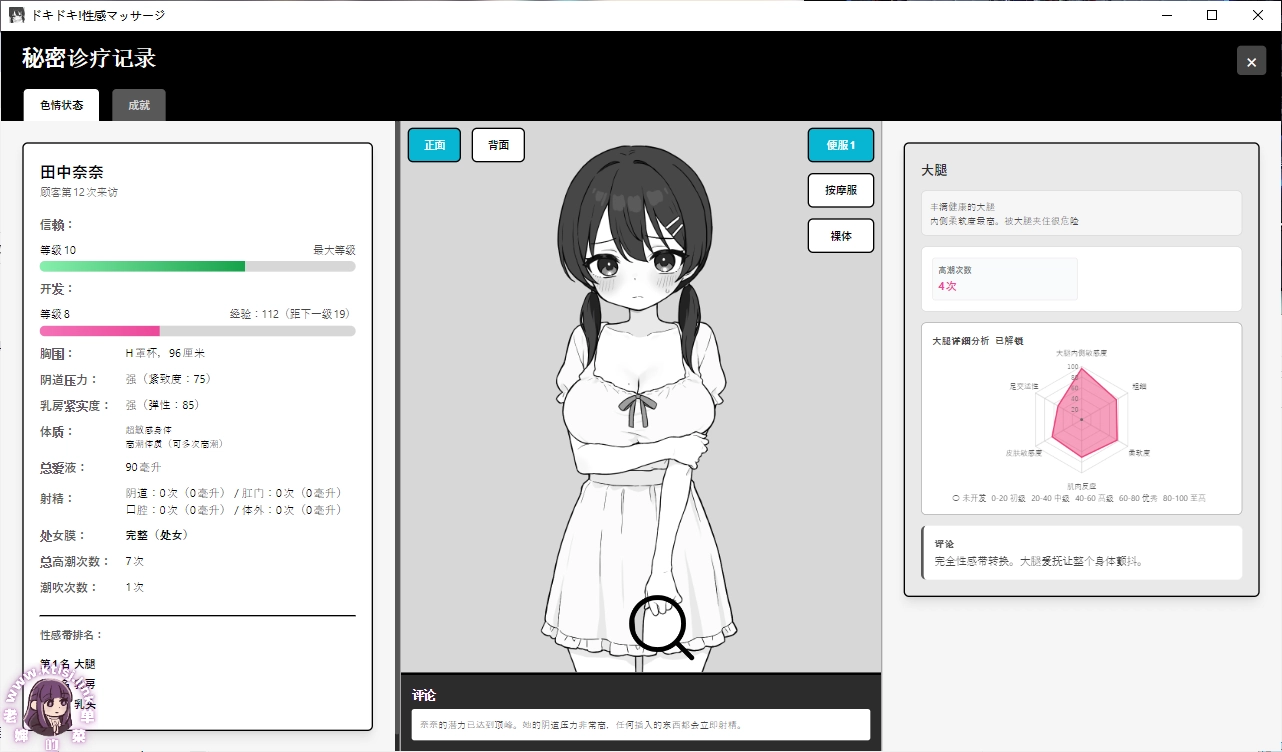Viewport: 1282px width, 752px height.
Task: Switch to the 正面 front view
Action: pos(434,145)
